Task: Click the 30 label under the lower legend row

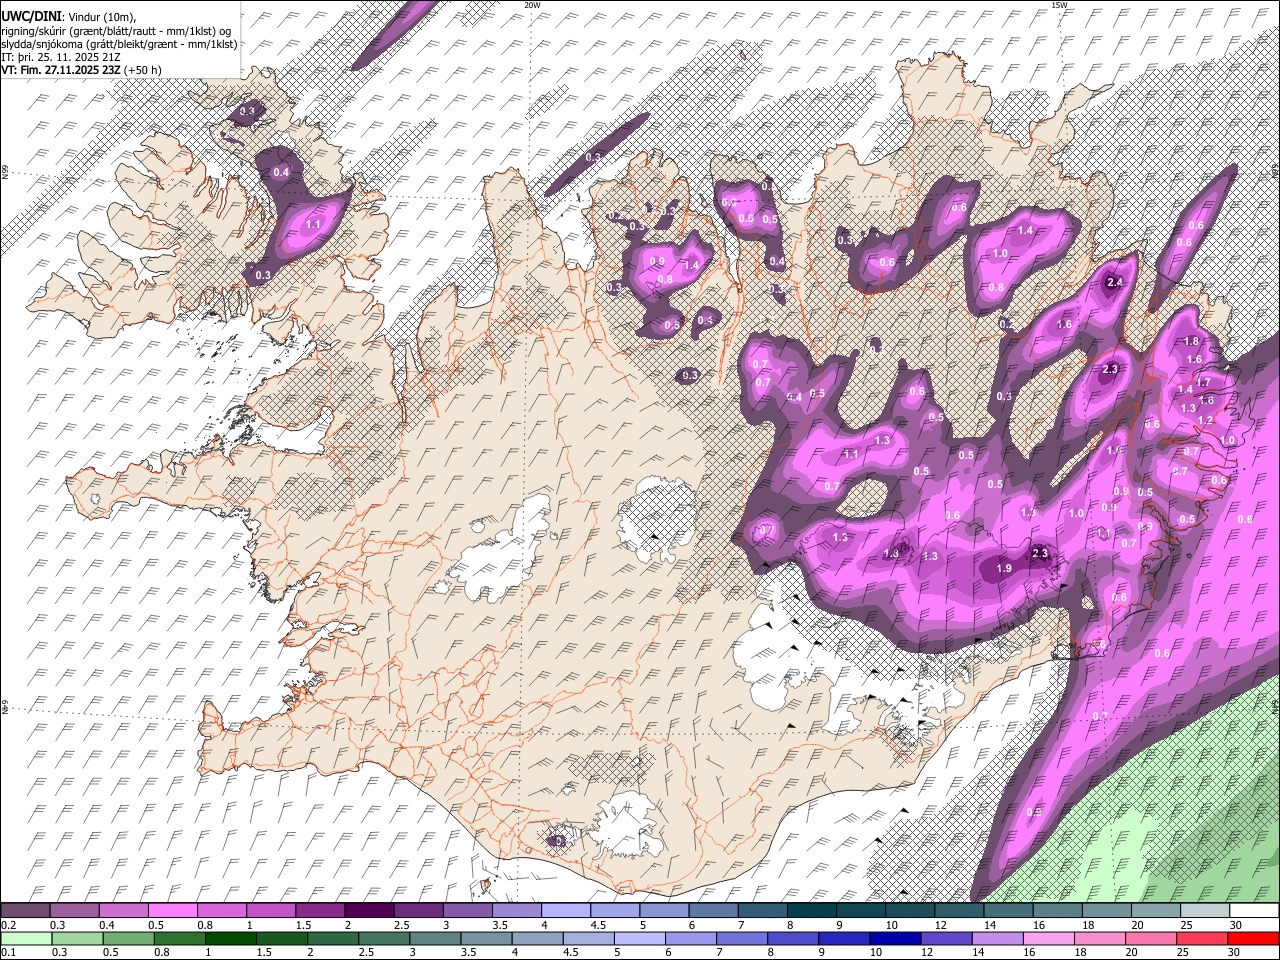Action: coord(1232,952)
